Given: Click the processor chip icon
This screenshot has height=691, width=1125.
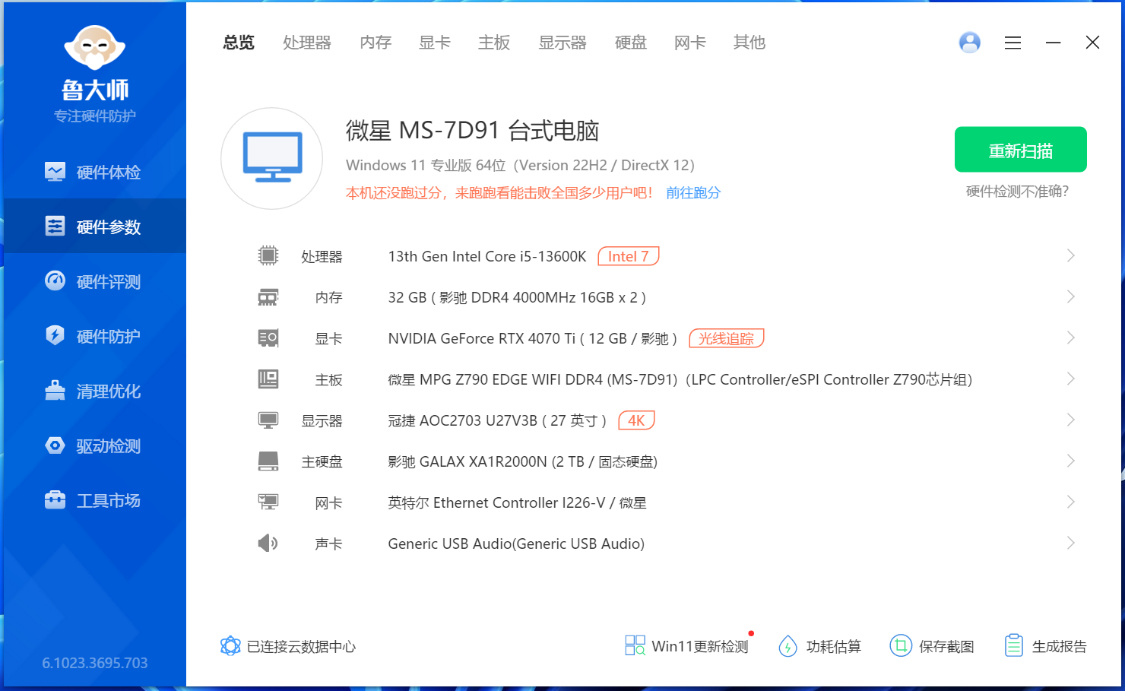Looking at the screenshot, I should point(268,255).
